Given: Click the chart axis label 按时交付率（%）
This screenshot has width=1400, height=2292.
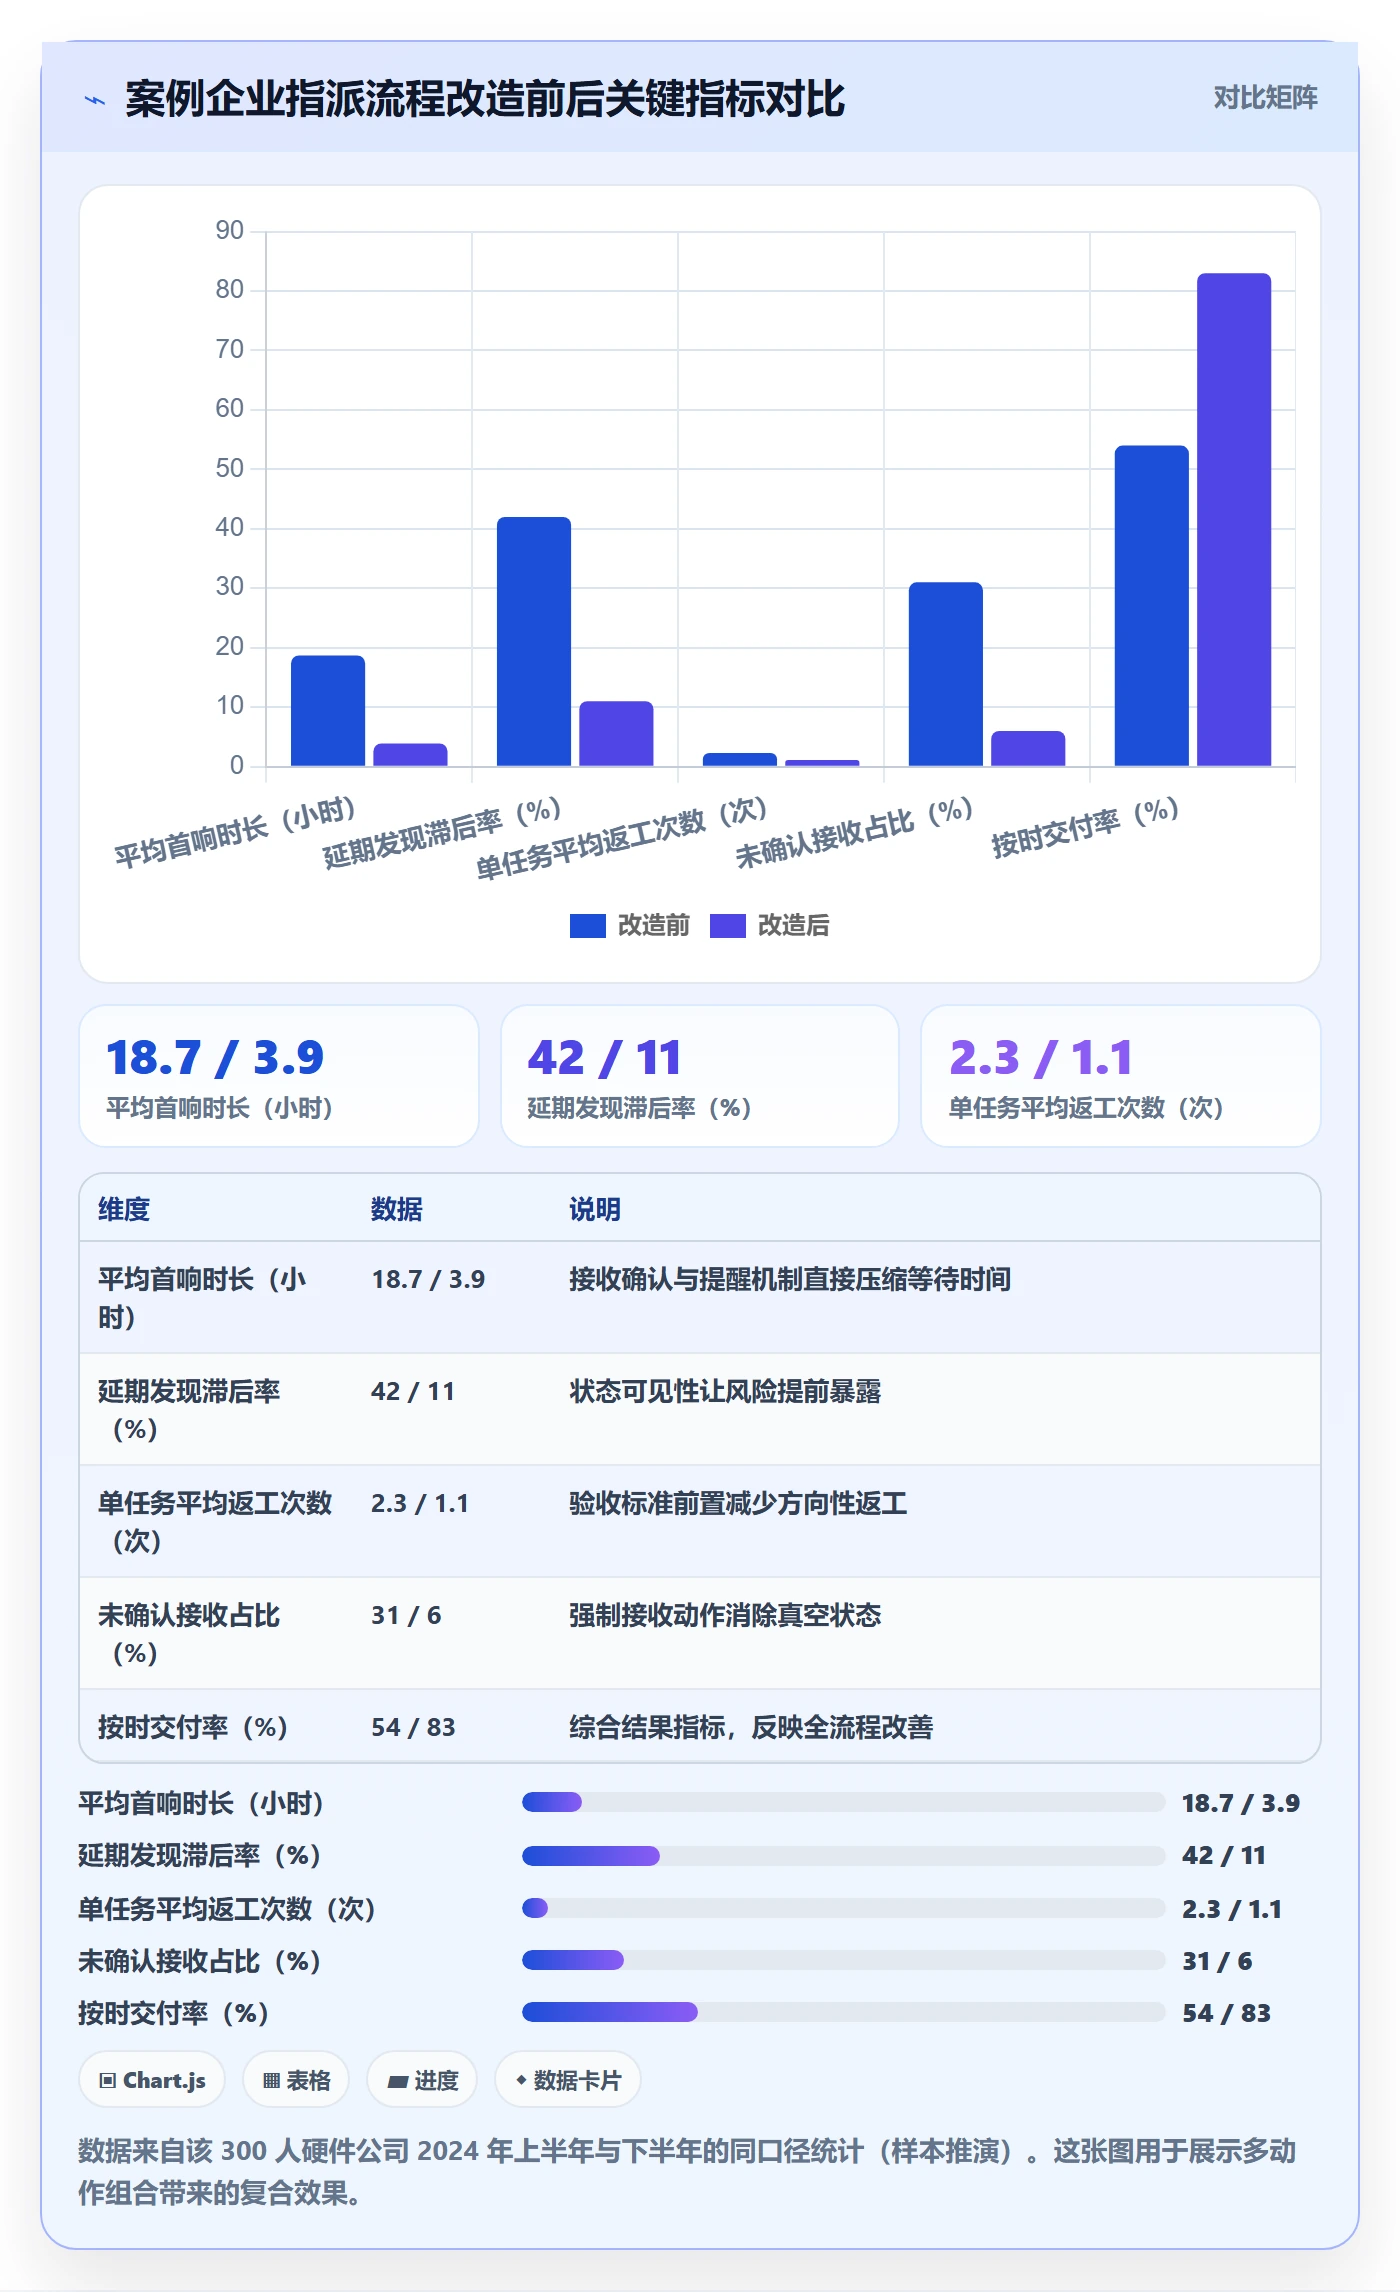Looking at the screenshot, I should click(1085, 827).
